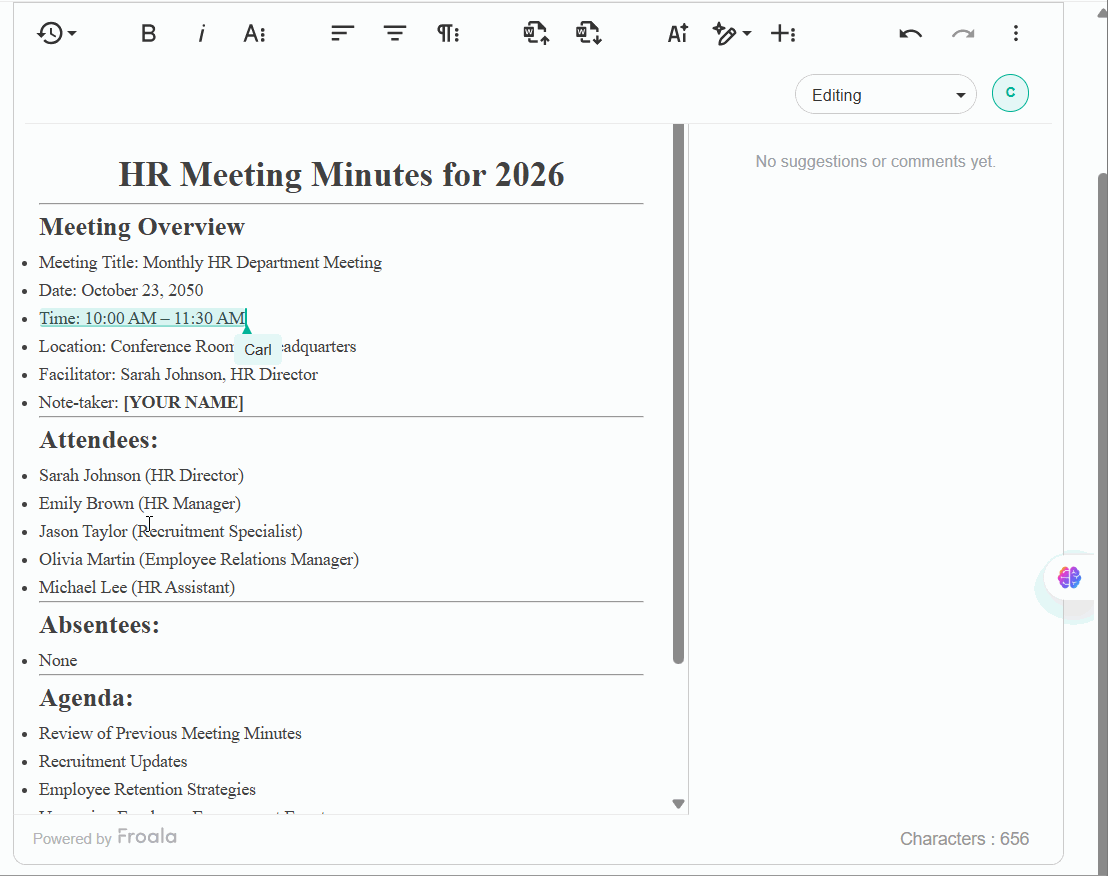The image size is (1108, 876).
Task: Click the export to Word icon
Action: click(x=589, y=33)
